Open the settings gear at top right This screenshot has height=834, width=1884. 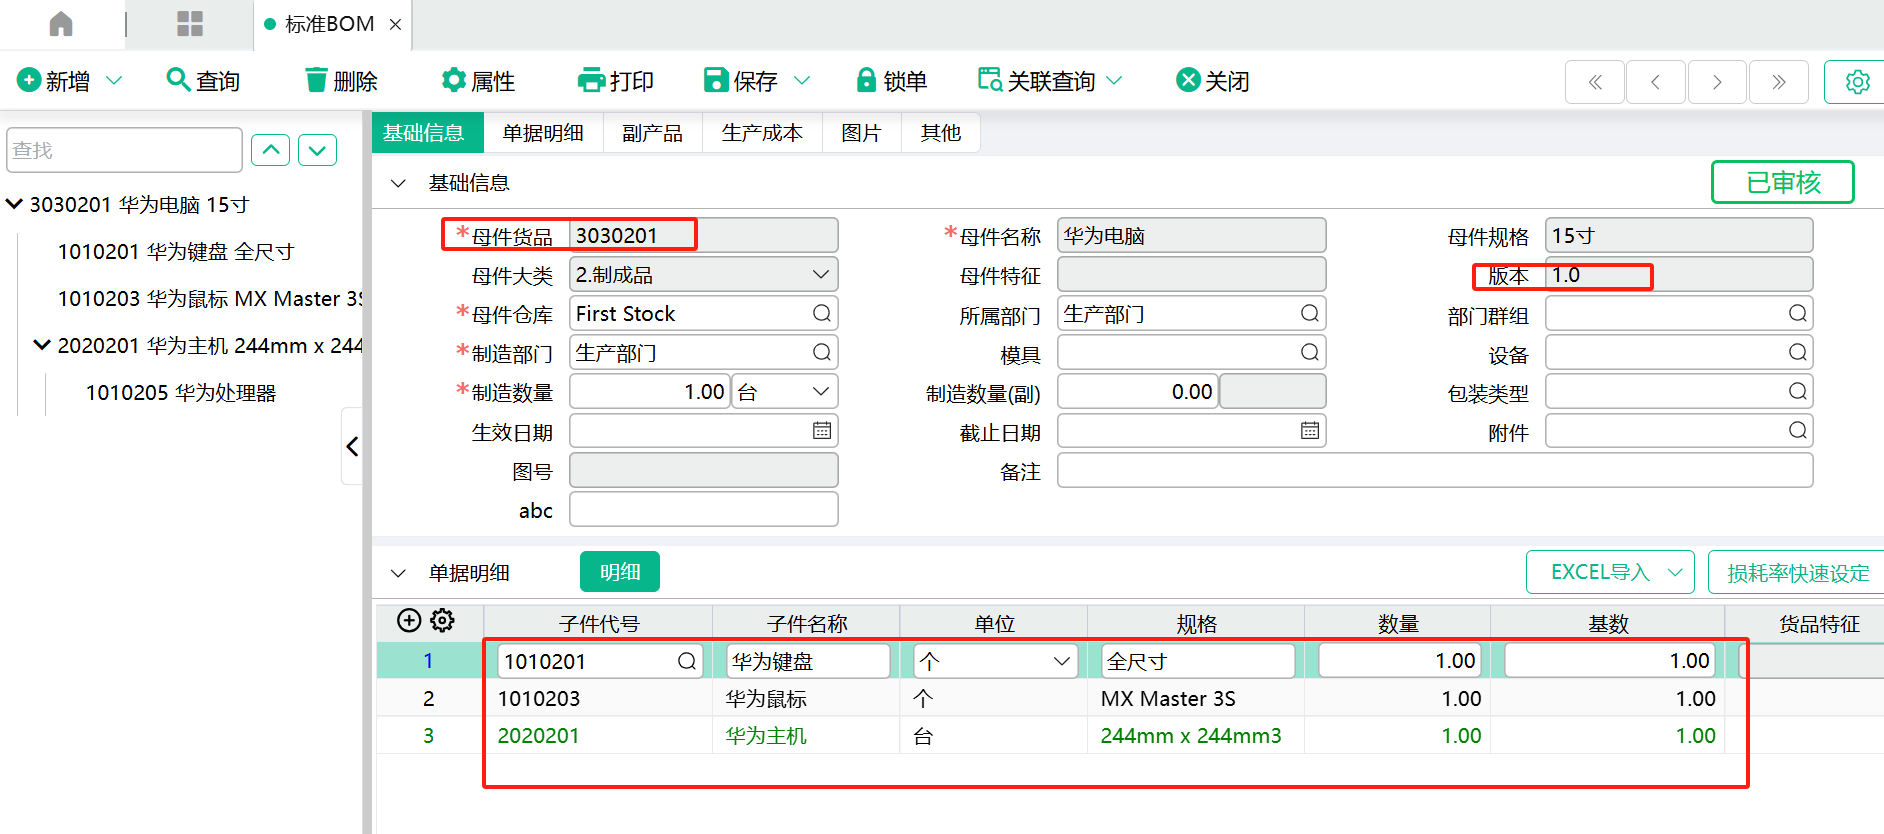click(1857, 82)
